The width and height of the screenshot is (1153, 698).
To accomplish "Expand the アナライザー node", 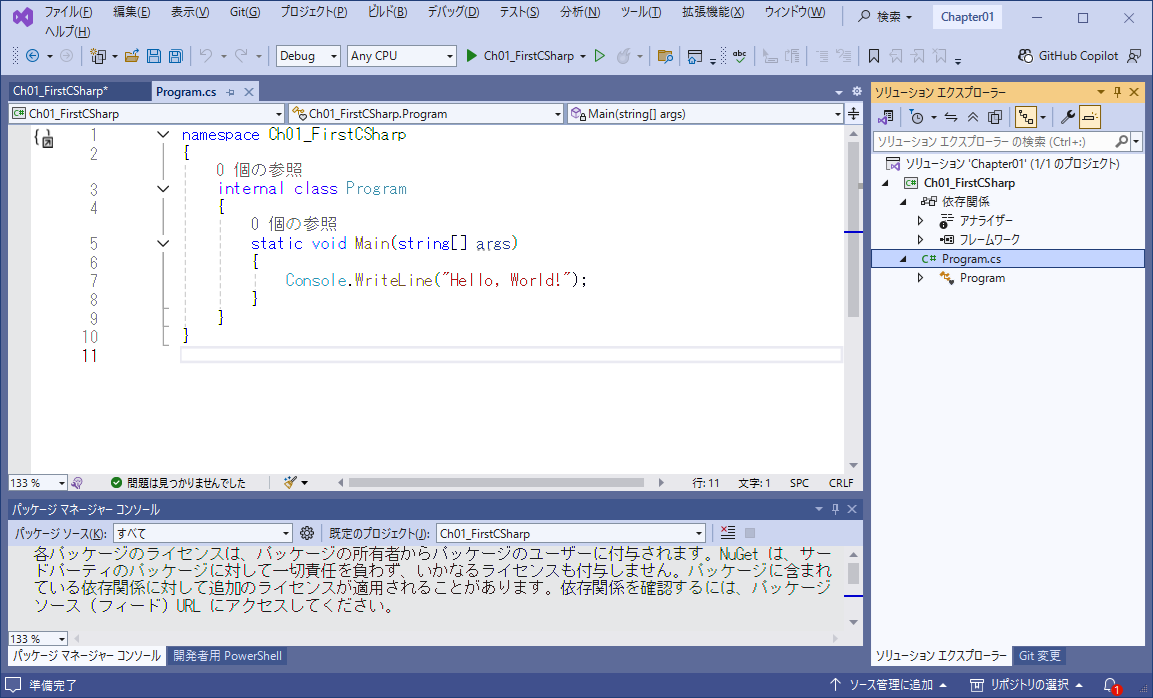I will point(921,220).
